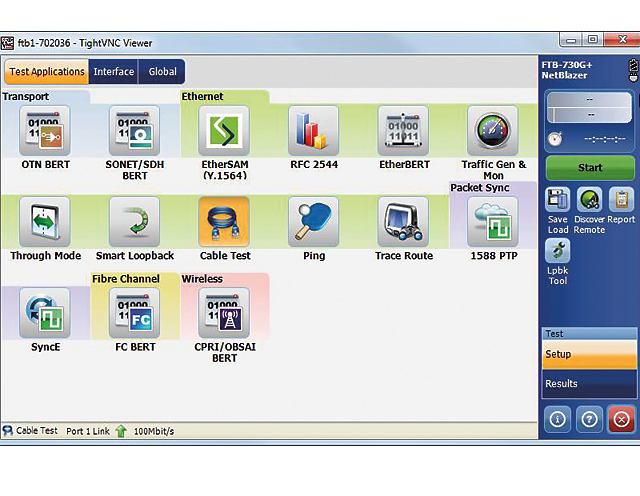
Task: Launch the SONET/SDH BERT application
Action: (x=135, y=131)
